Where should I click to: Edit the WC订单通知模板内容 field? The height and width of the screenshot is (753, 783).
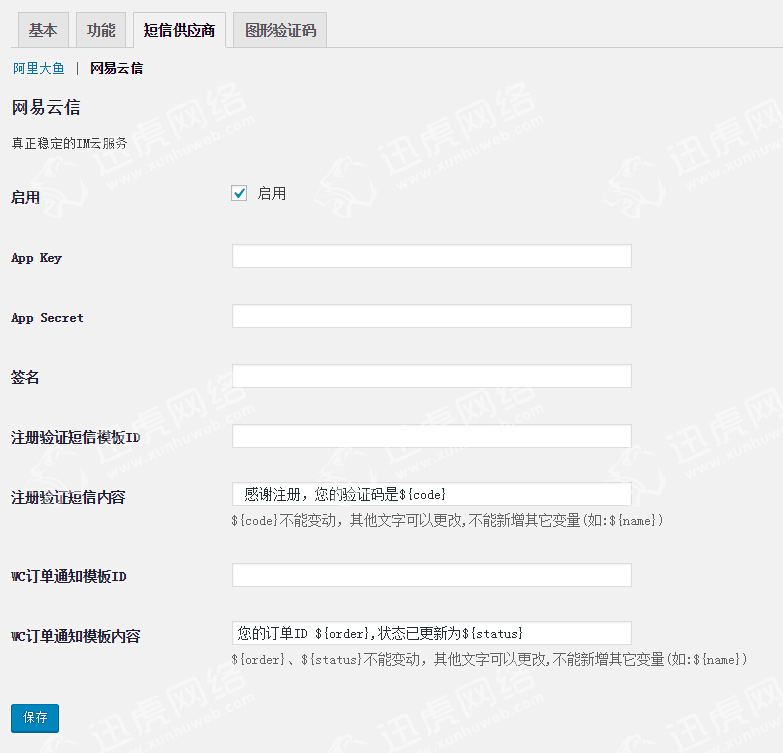tap(431, 633)
